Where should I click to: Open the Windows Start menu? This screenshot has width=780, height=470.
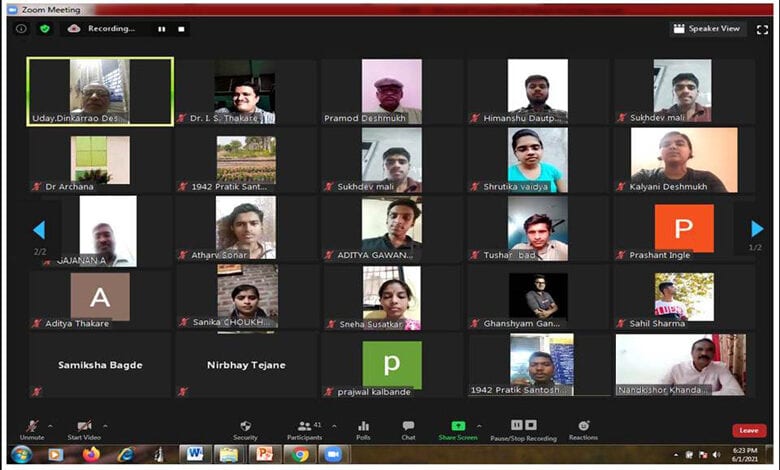tap(21, 454)
